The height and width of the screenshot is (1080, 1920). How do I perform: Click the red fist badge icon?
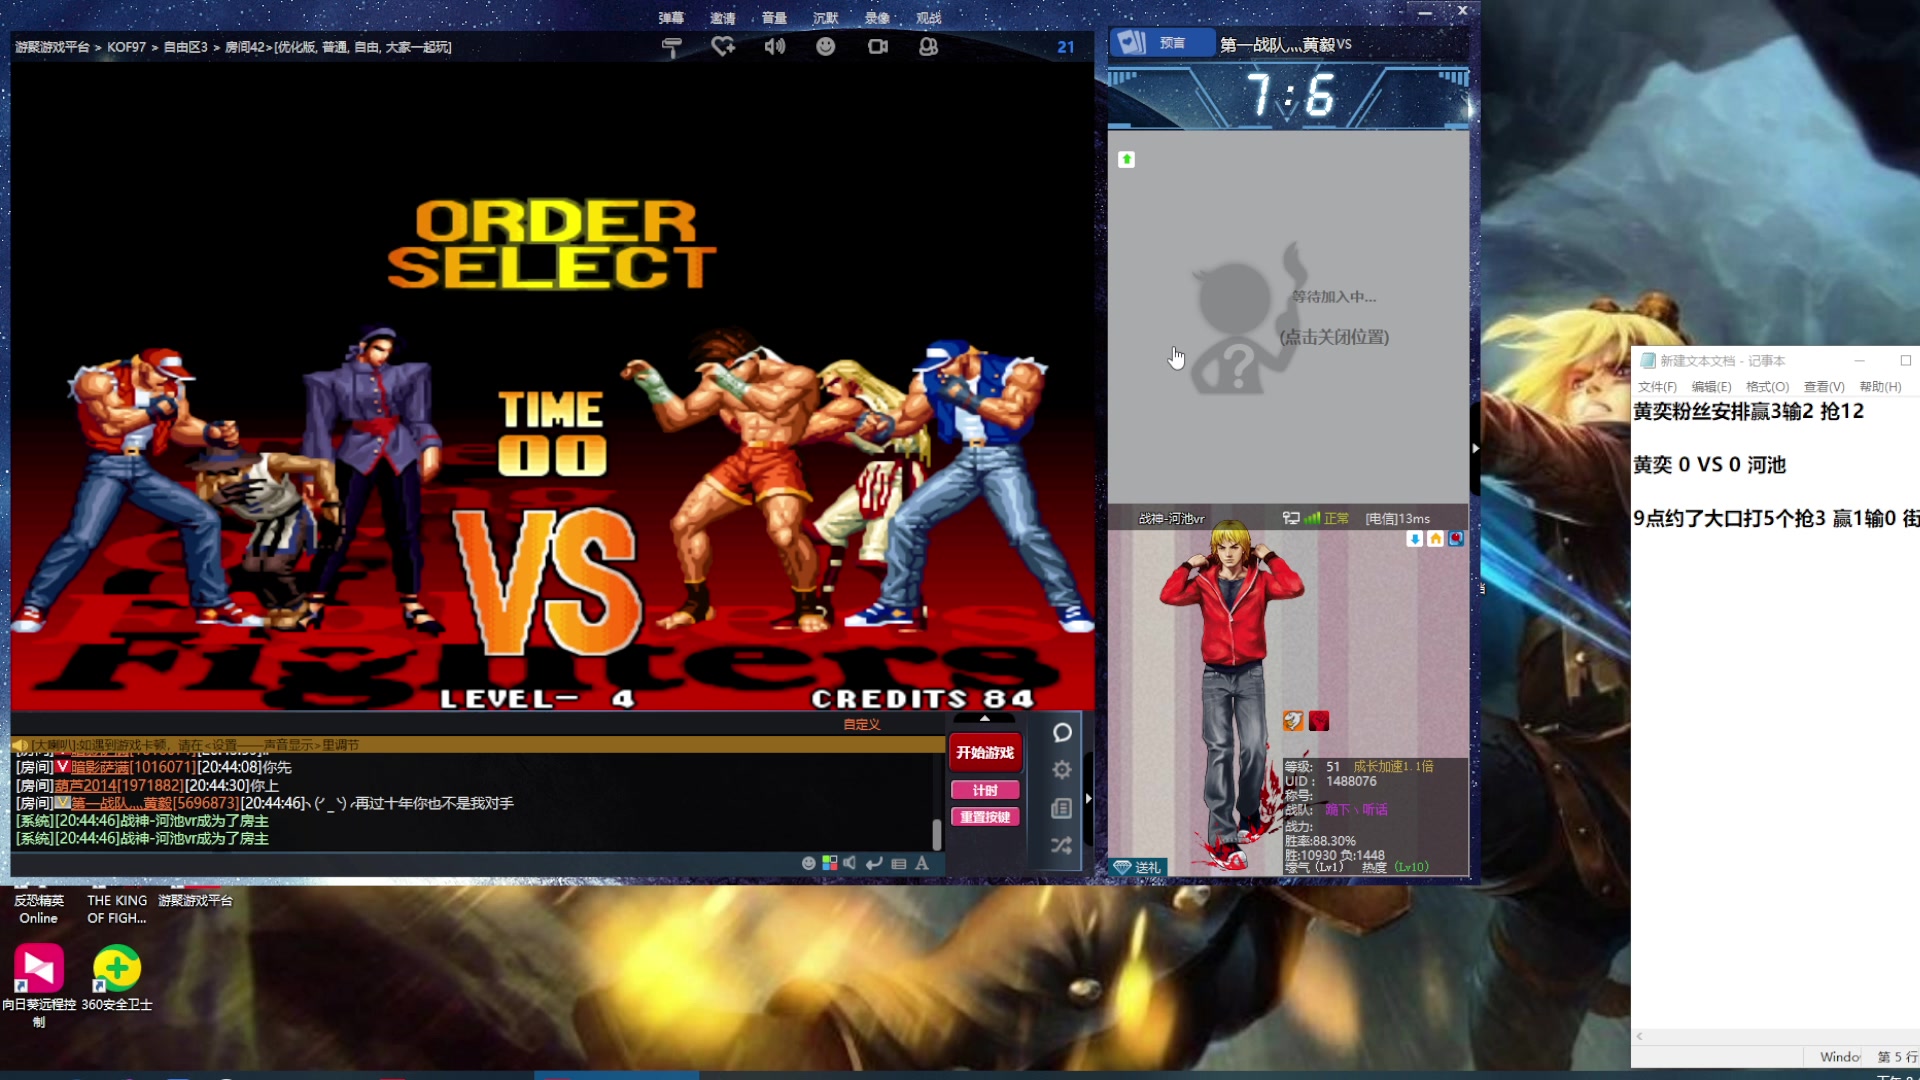coord(1319,721)
